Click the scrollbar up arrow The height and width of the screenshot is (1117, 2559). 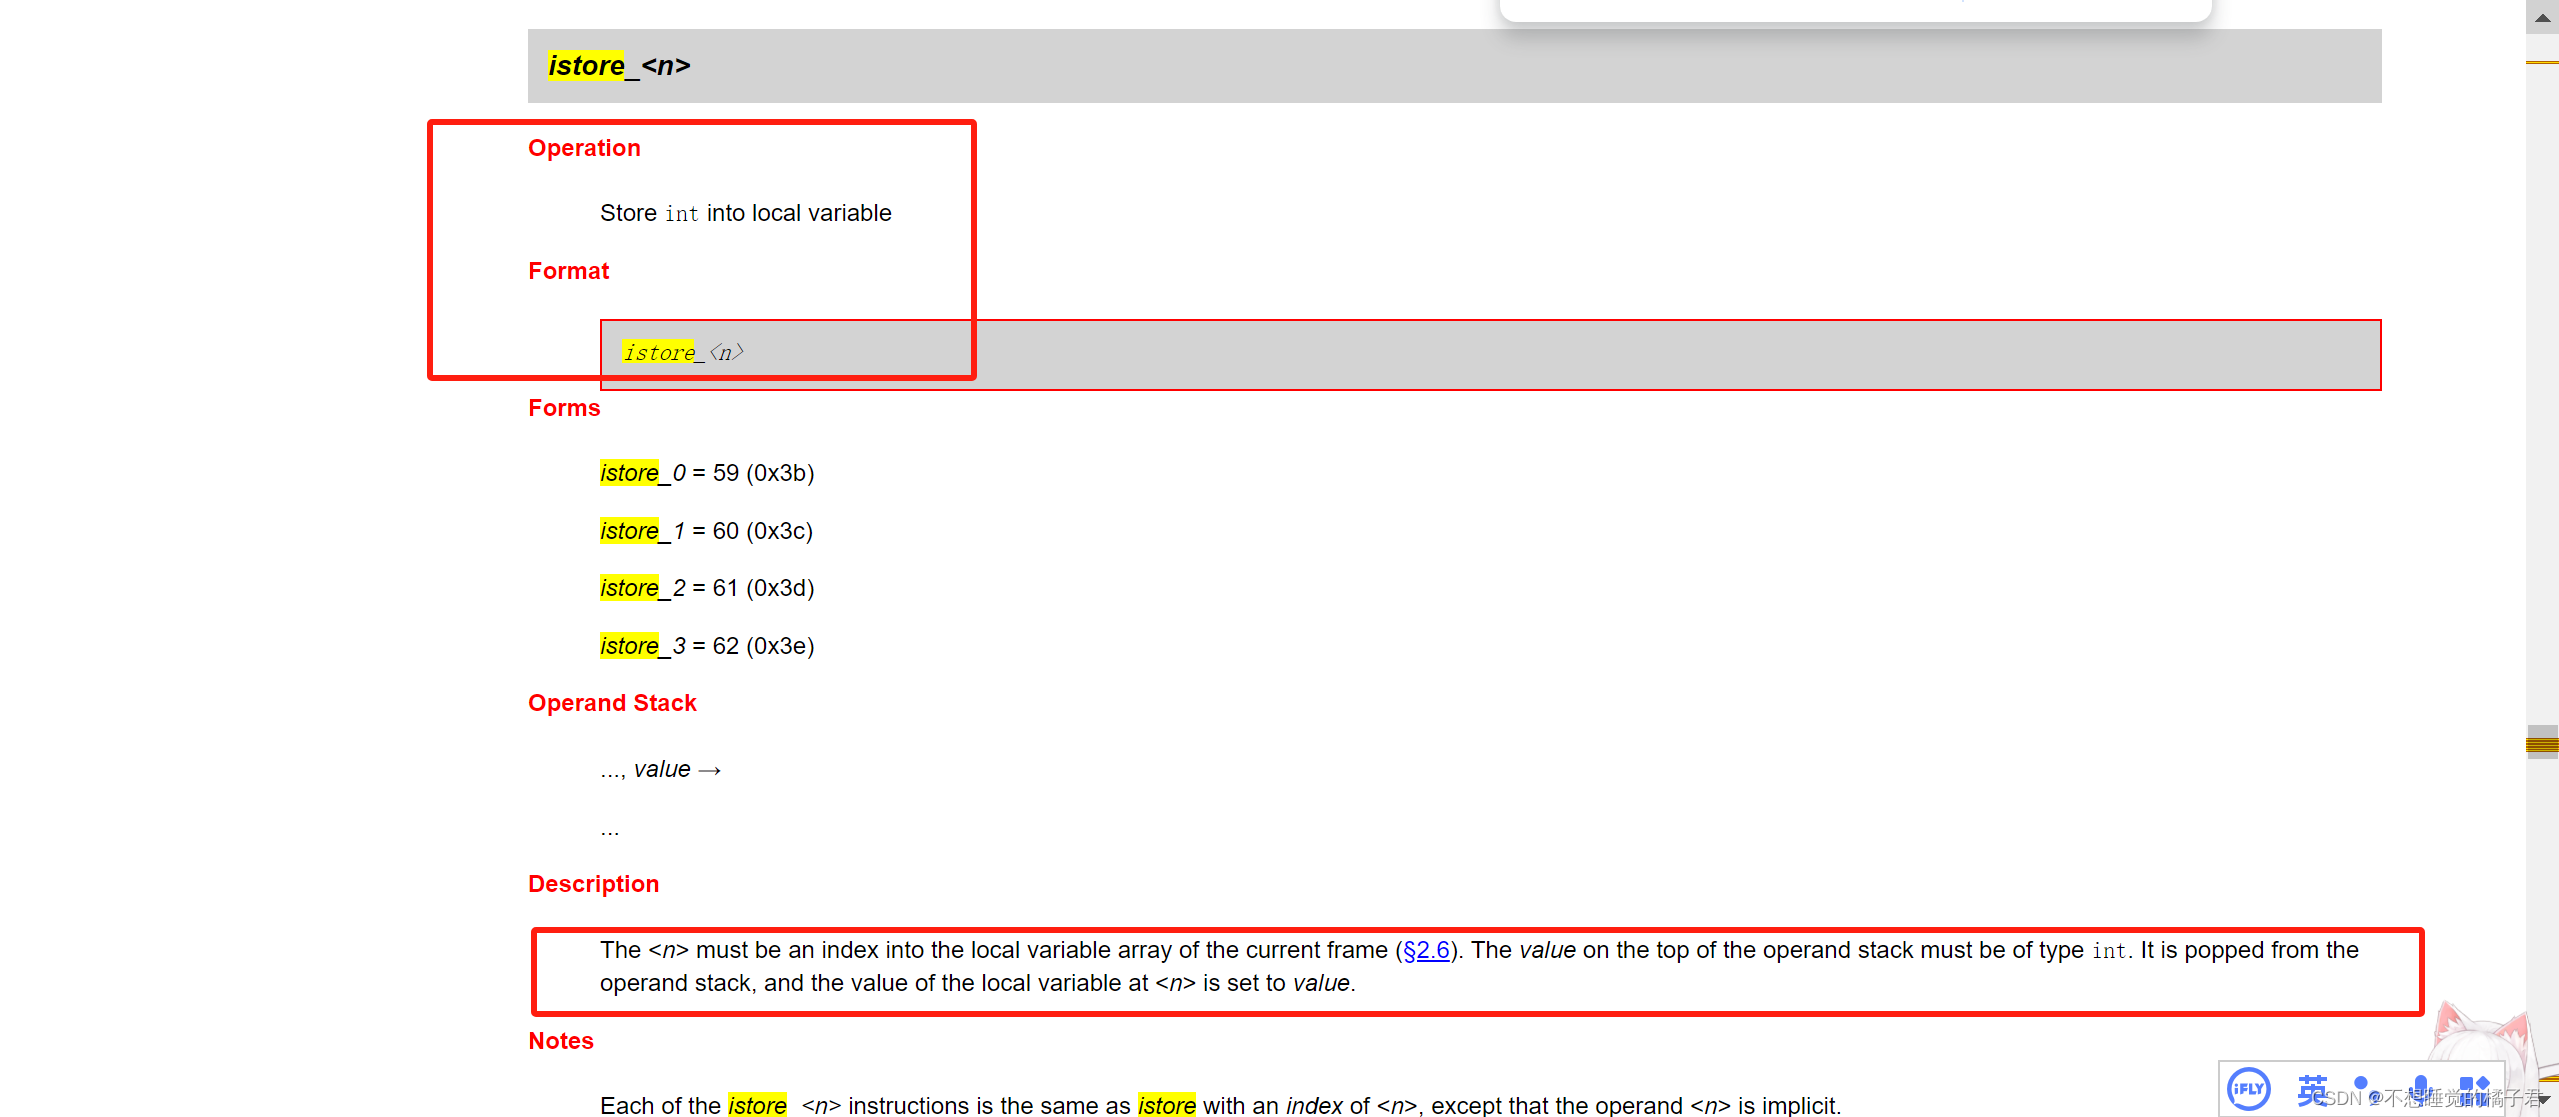pyautogui.click(x=2542, y=17)
